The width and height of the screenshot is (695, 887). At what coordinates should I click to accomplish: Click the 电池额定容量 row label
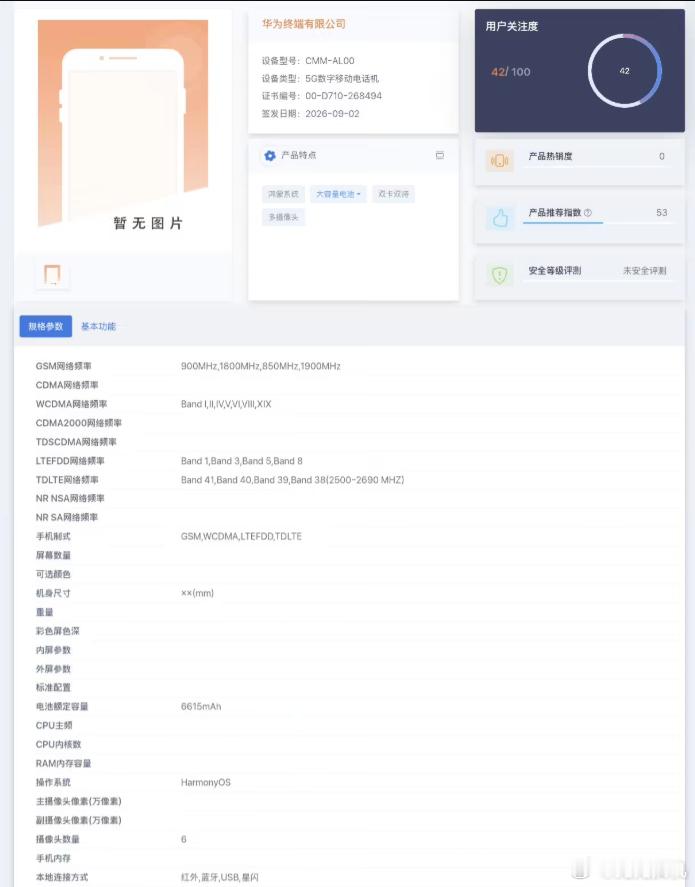point(62,707)
